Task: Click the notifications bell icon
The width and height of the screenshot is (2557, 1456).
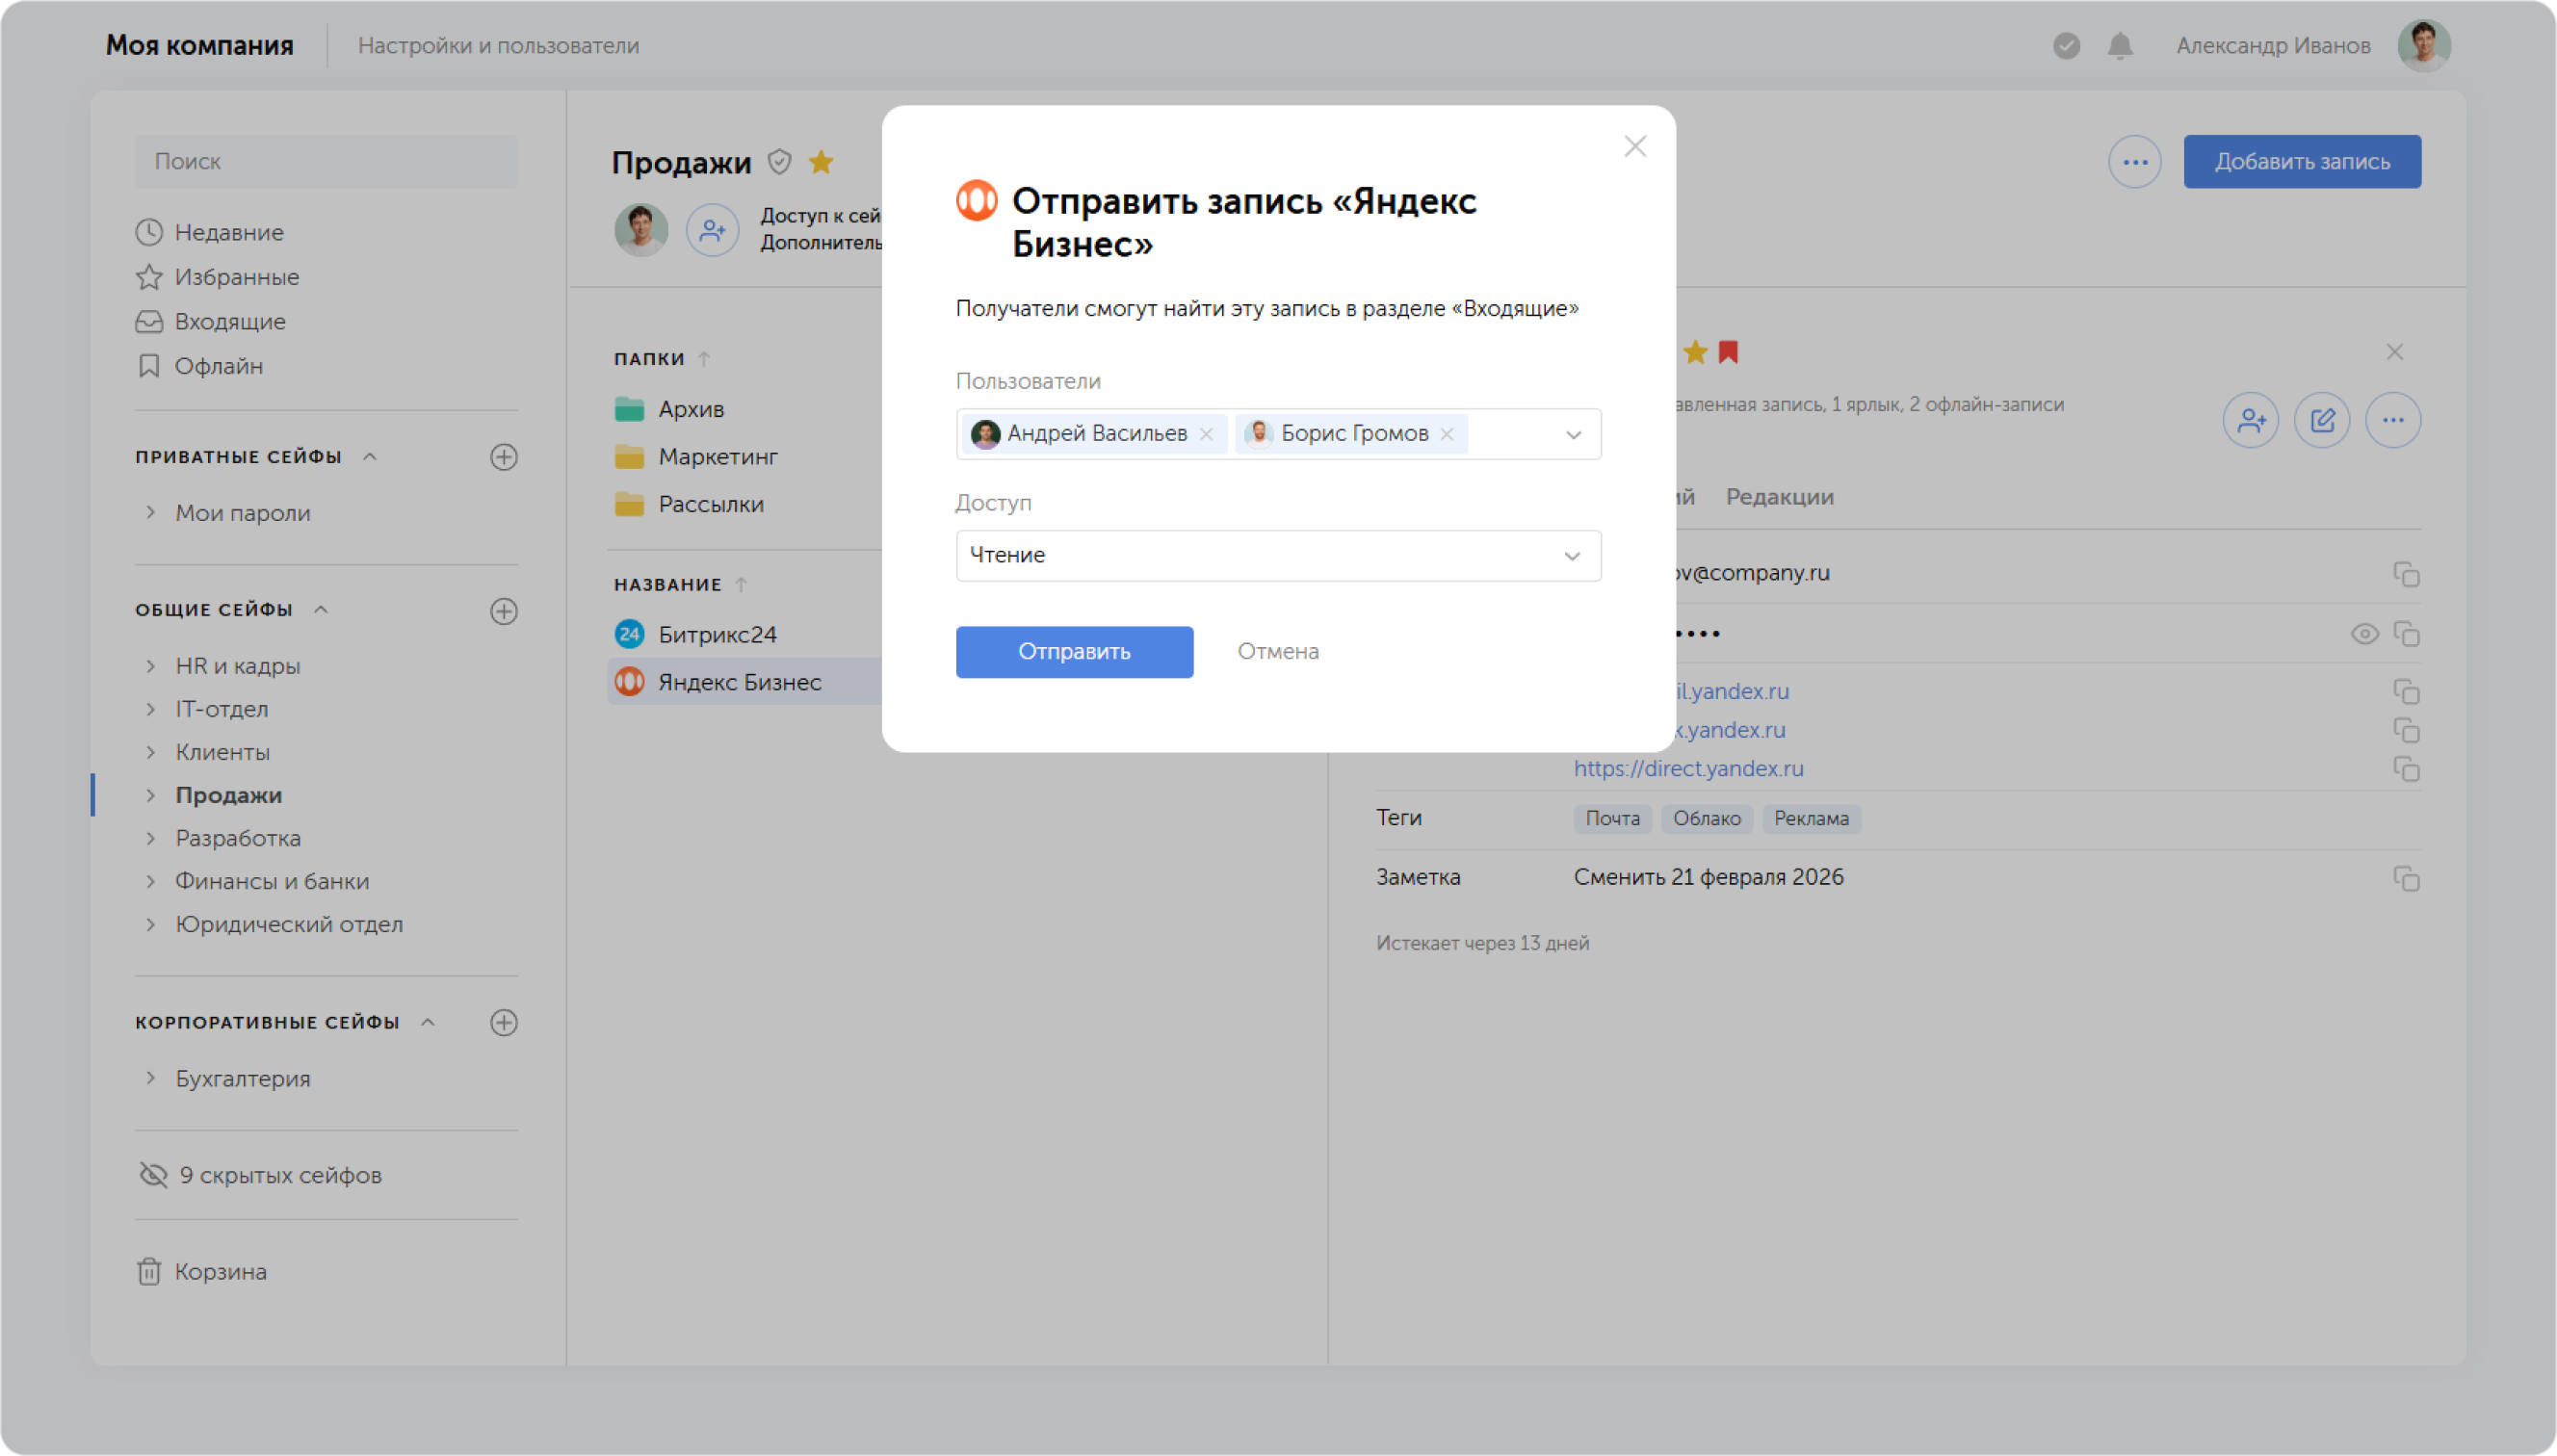Action: click(2119, 46)
